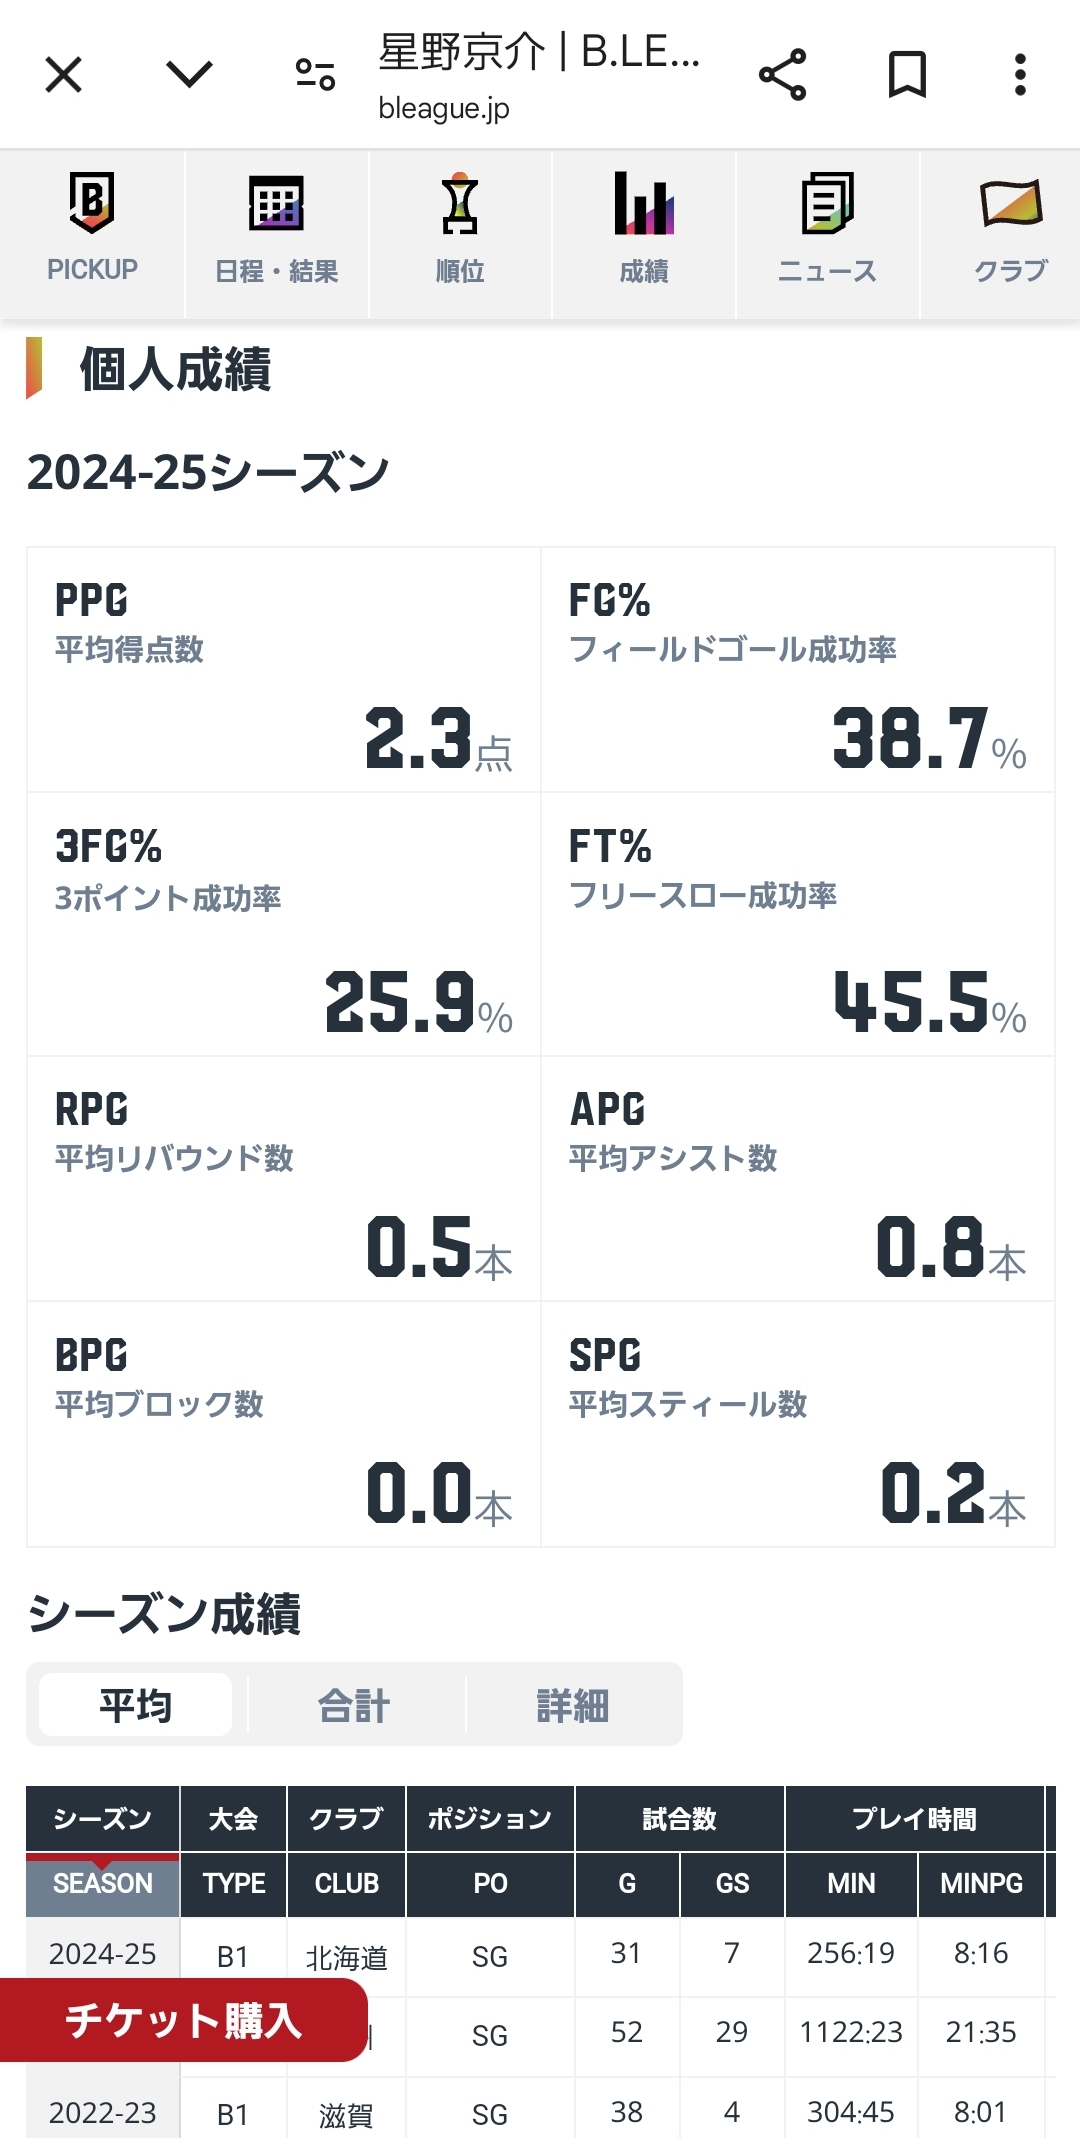Switch to the 合計 stats view
This screenshot has width=1080, height=2138.
(x=354, y=1705)
